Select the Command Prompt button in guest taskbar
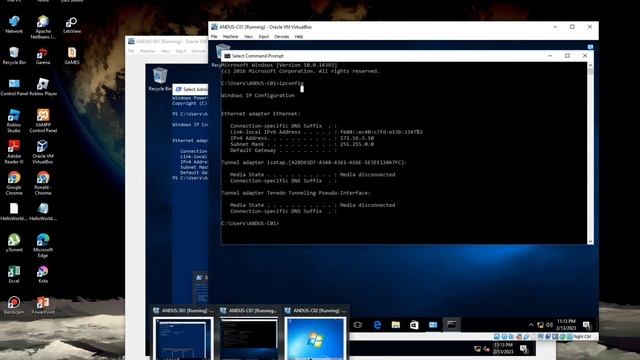The height and width of the screenshot is (360, 640). [451, 325]
